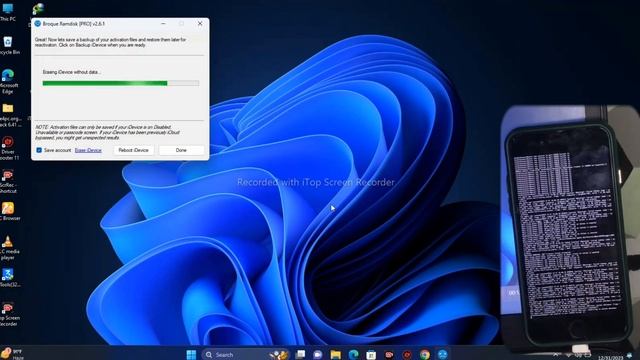Click the Broque Ramdisk taskbar icon
This screenshot has height=360, width=640.
click(x=442, y=354)
